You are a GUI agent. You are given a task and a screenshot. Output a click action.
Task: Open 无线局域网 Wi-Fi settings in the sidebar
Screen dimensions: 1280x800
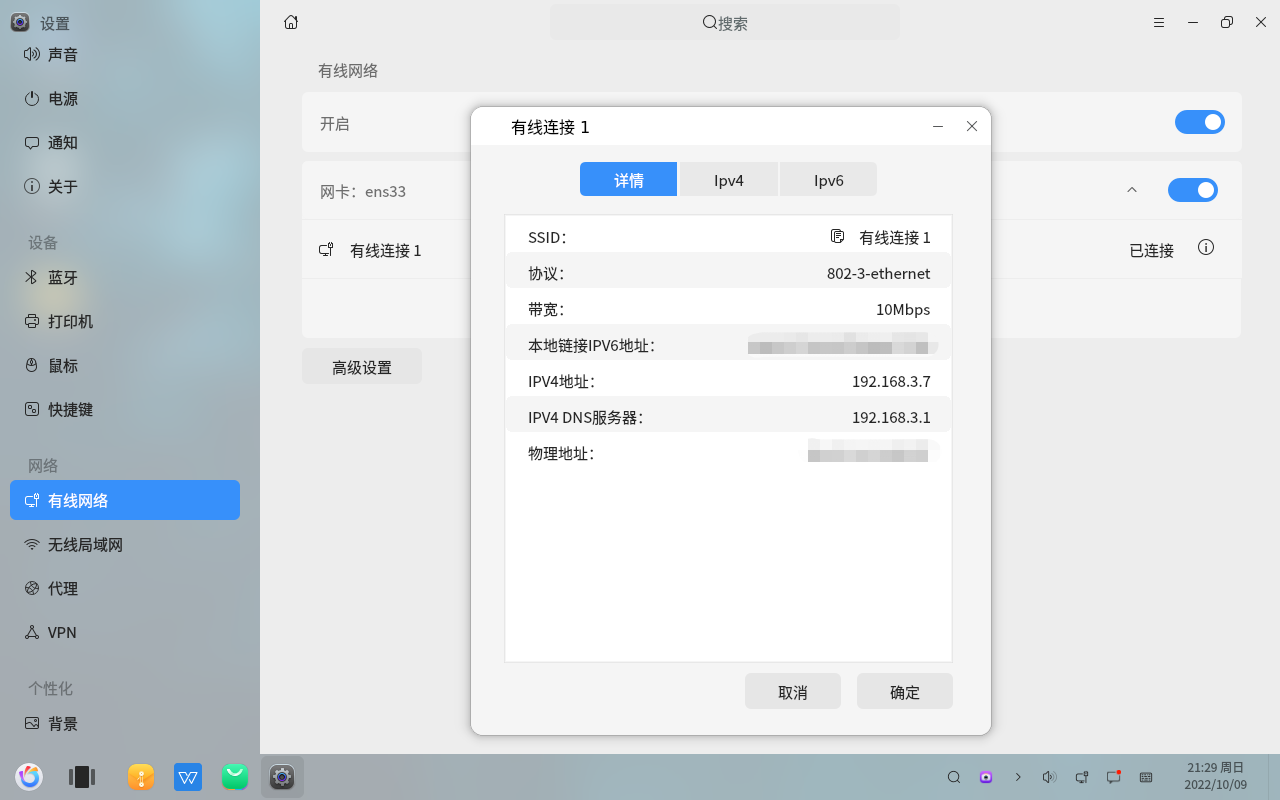[125, 544]
